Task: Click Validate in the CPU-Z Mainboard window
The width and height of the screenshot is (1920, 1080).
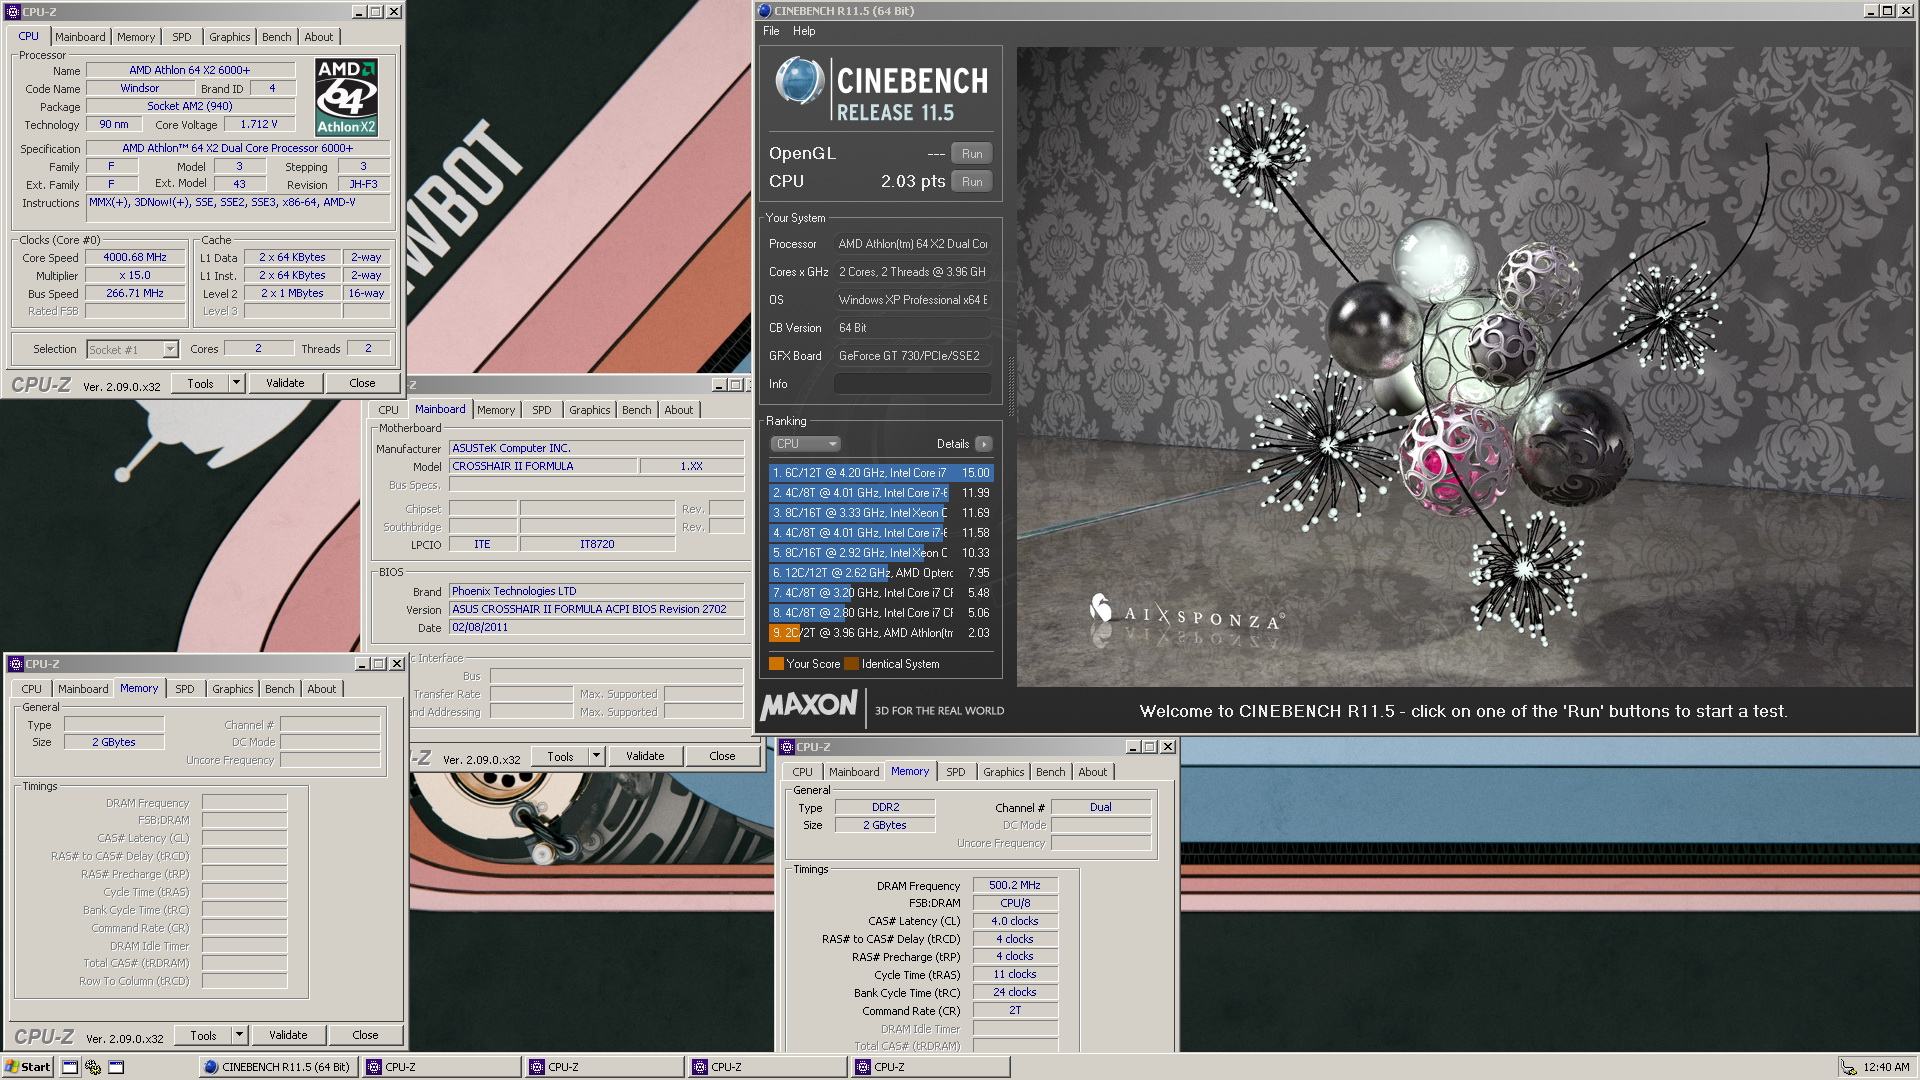Action: click(x=645, y=756)
